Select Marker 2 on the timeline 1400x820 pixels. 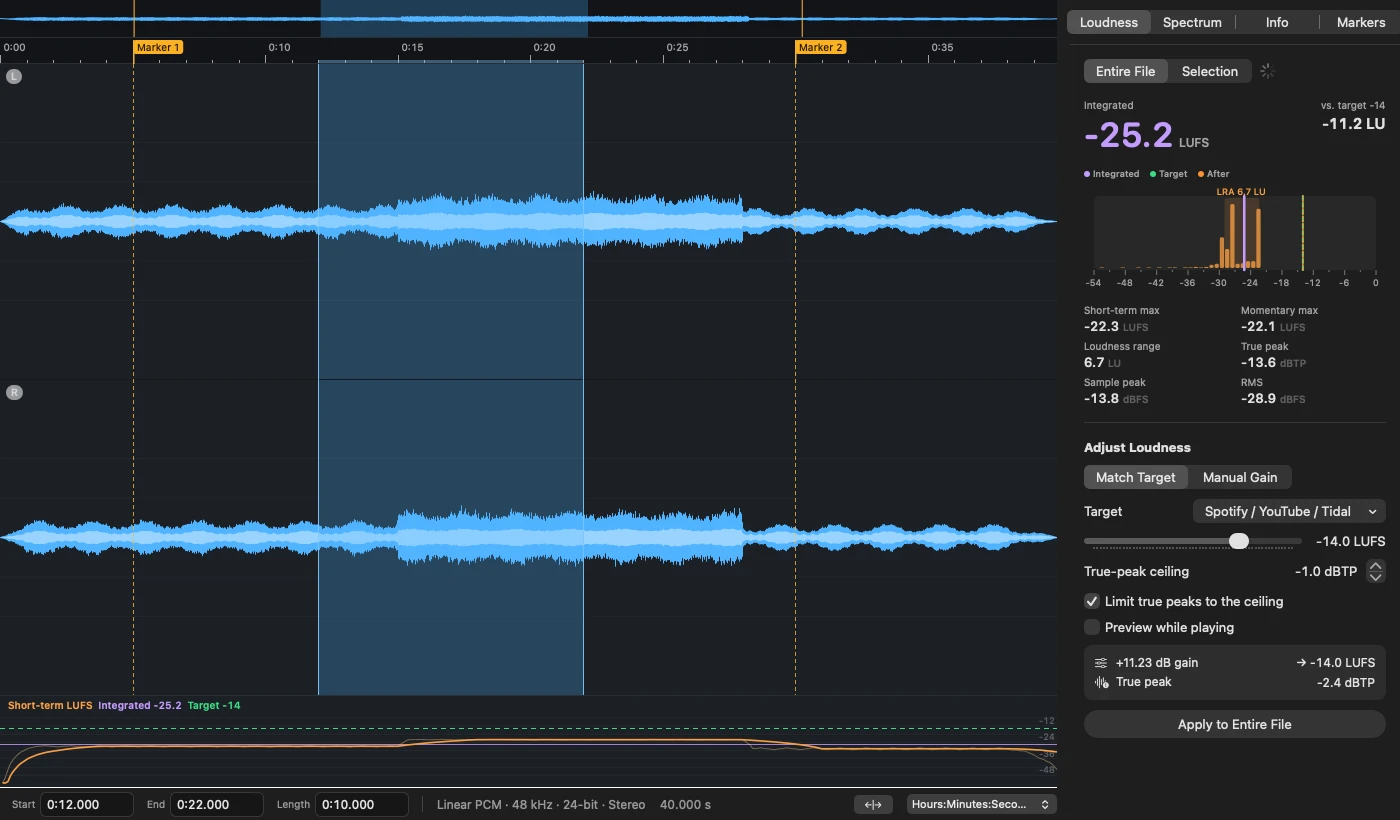(820, 47)
